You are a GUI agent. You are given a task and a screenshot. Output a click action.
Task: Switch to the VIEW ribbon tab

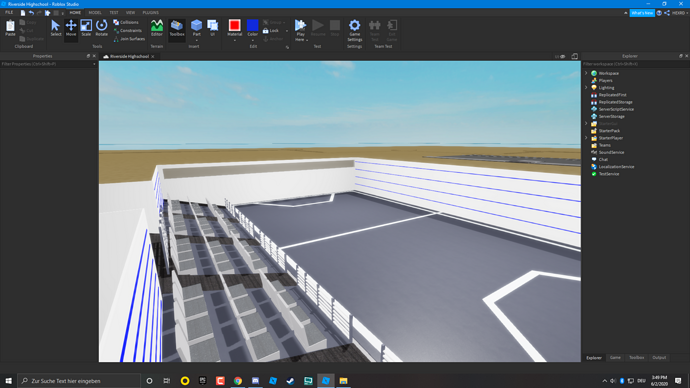click(x=130, y=13)
